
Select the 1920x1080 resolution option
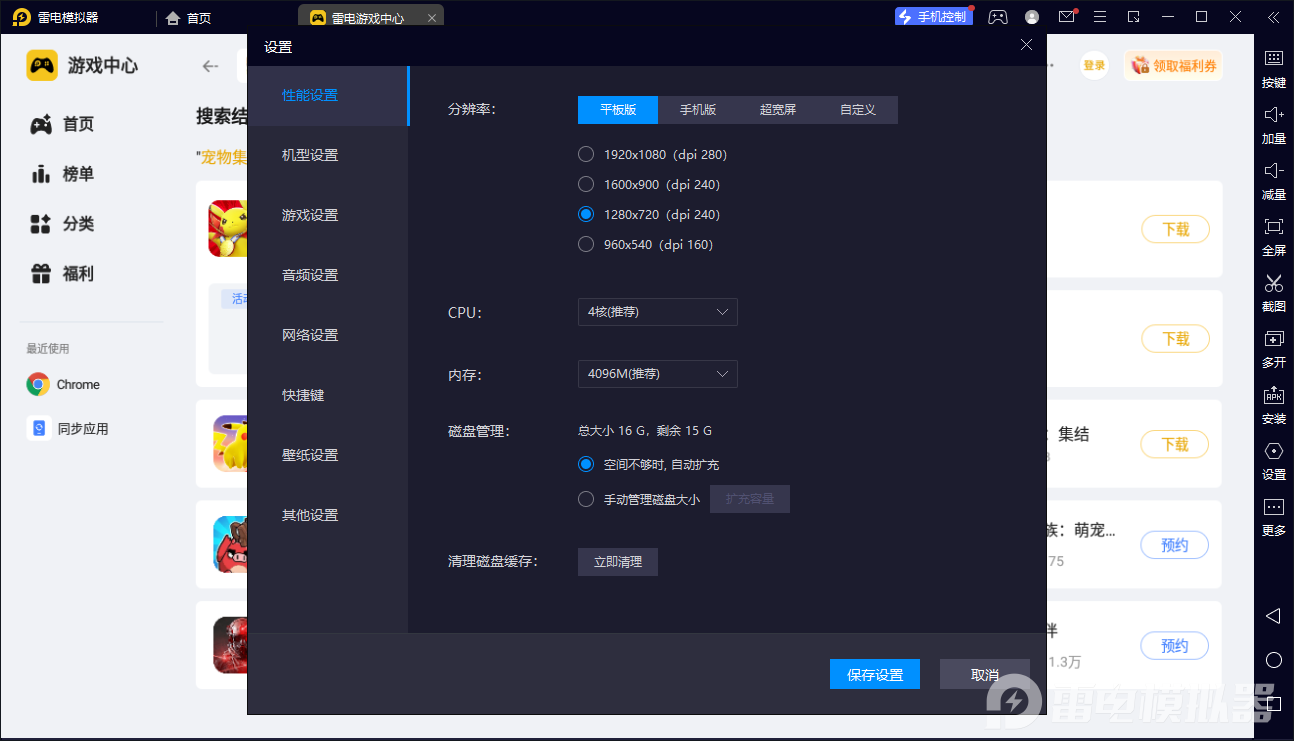coord(586,154)
